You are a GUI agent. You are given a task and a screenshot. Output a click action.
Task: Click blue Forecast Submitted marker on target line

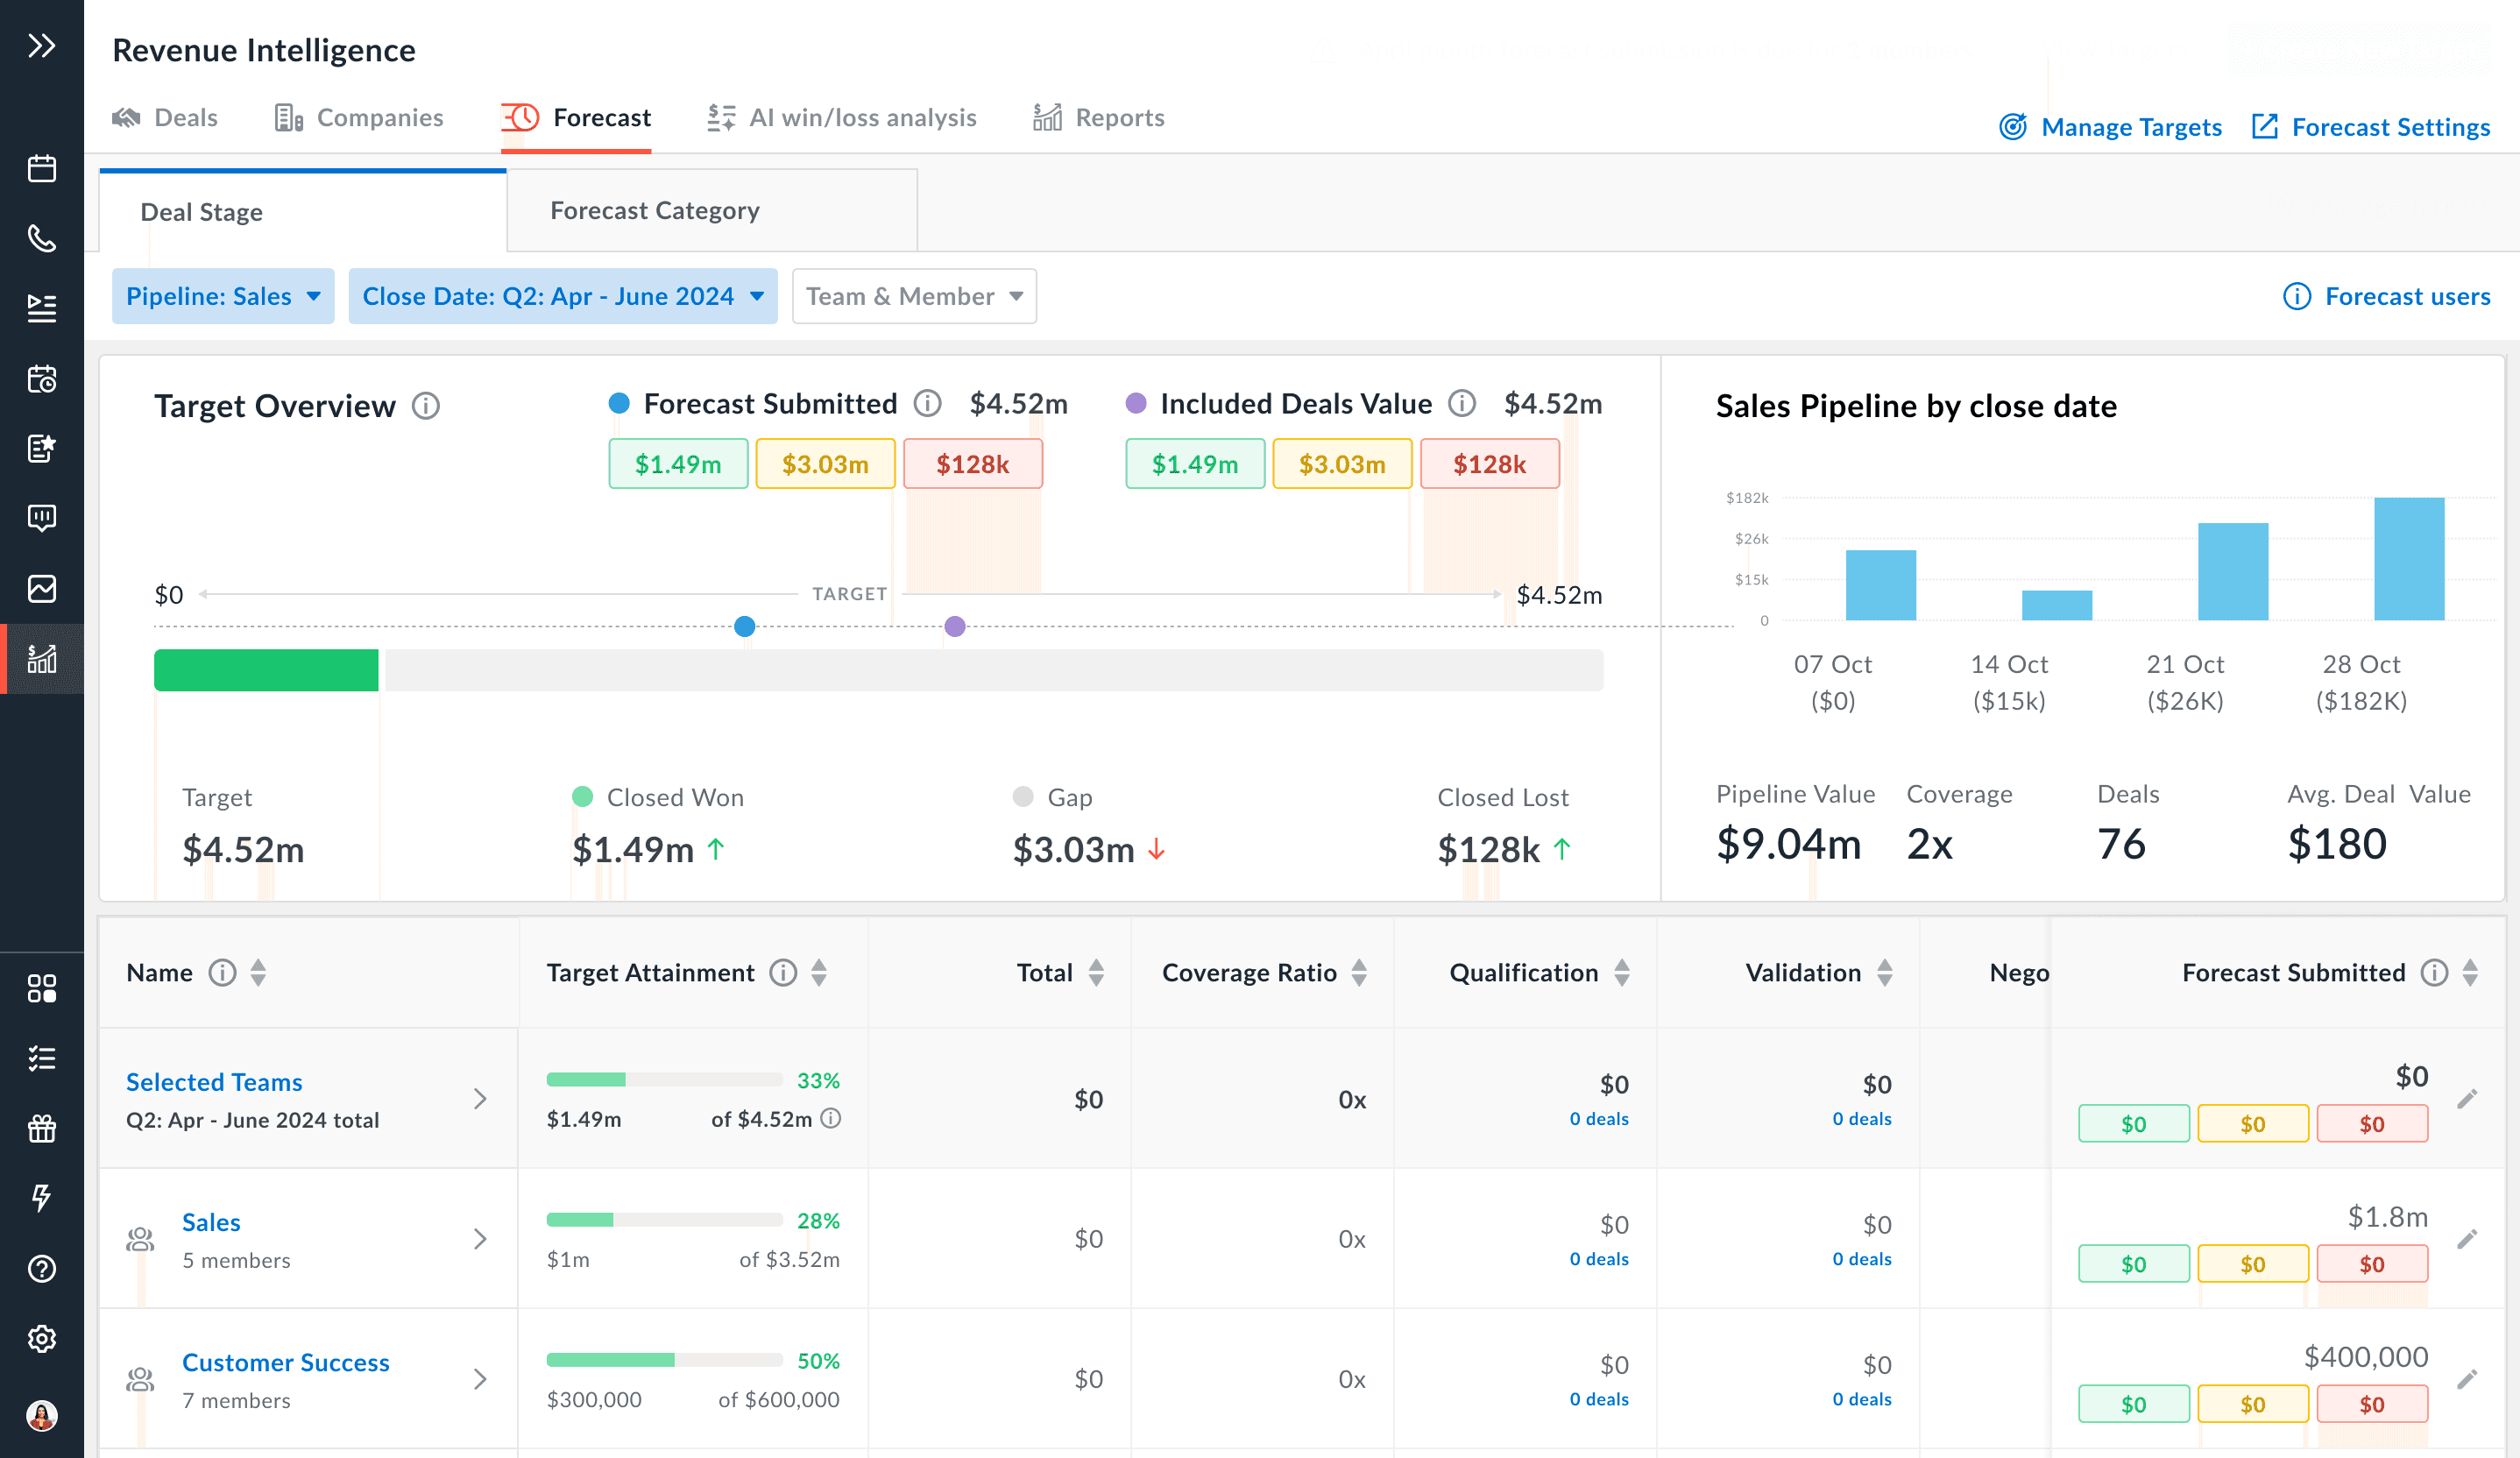coord(744,627)
